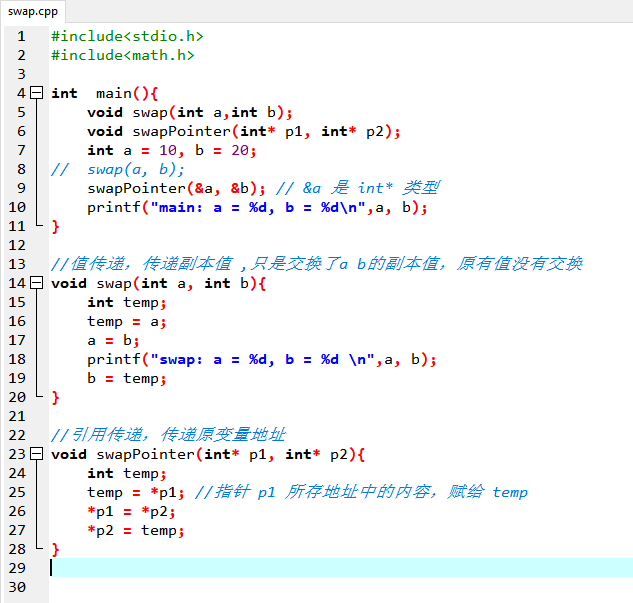Image resolution: width=633 pixels, height=603 pixels.
Task: Place cursor on "int temp;" in swap function
Action: (126, 302)
